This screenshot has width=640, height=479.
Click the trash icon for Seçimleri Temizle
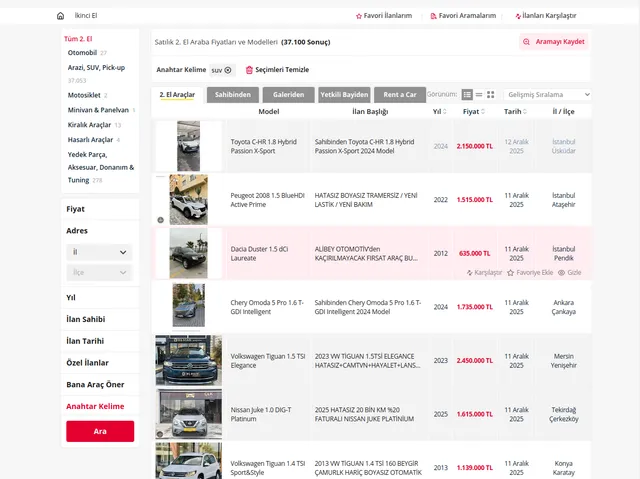pyautogui.click(x=249, y=70)
